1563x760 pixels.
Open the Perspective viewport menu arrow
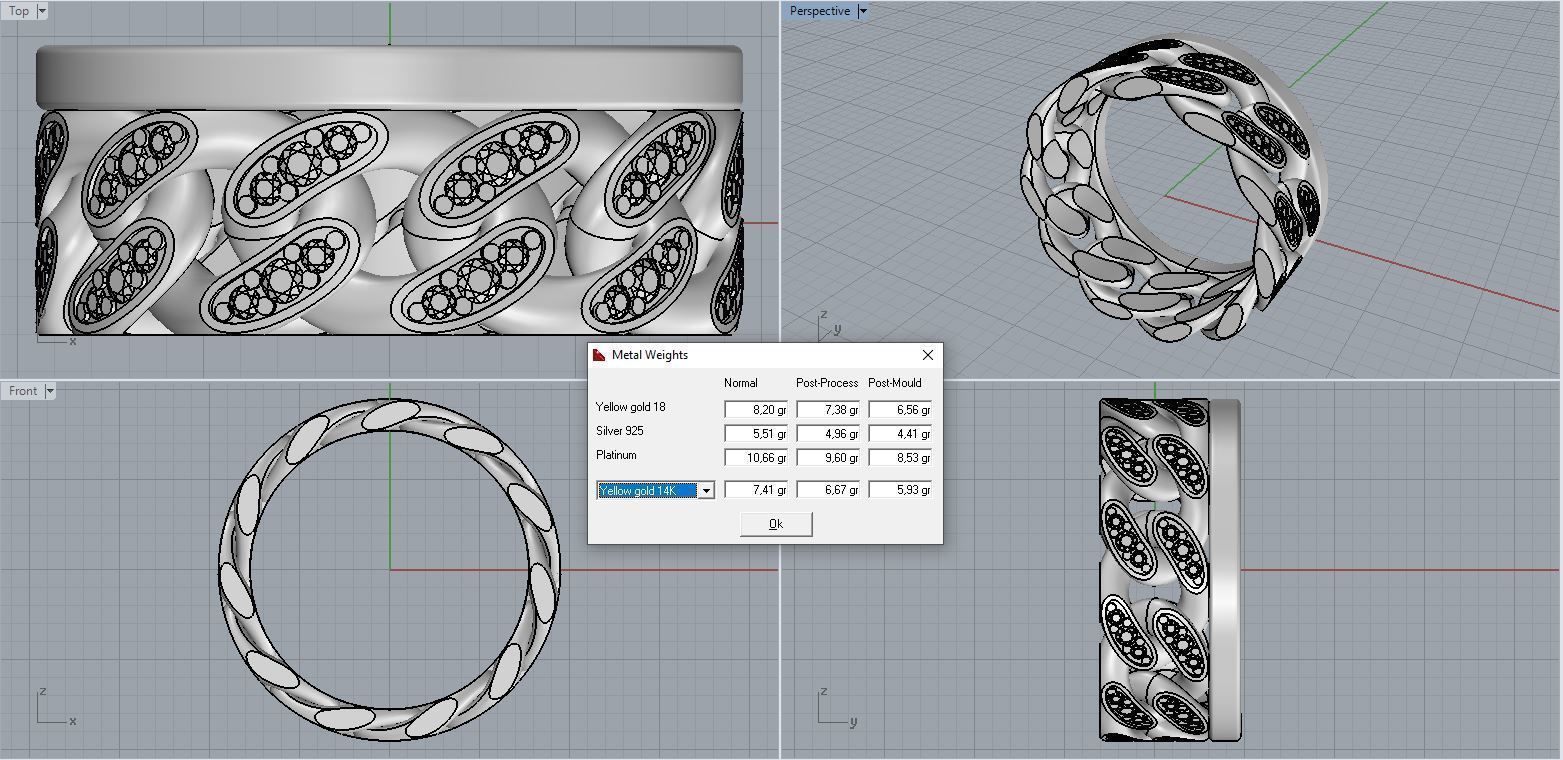pos(862,11)
